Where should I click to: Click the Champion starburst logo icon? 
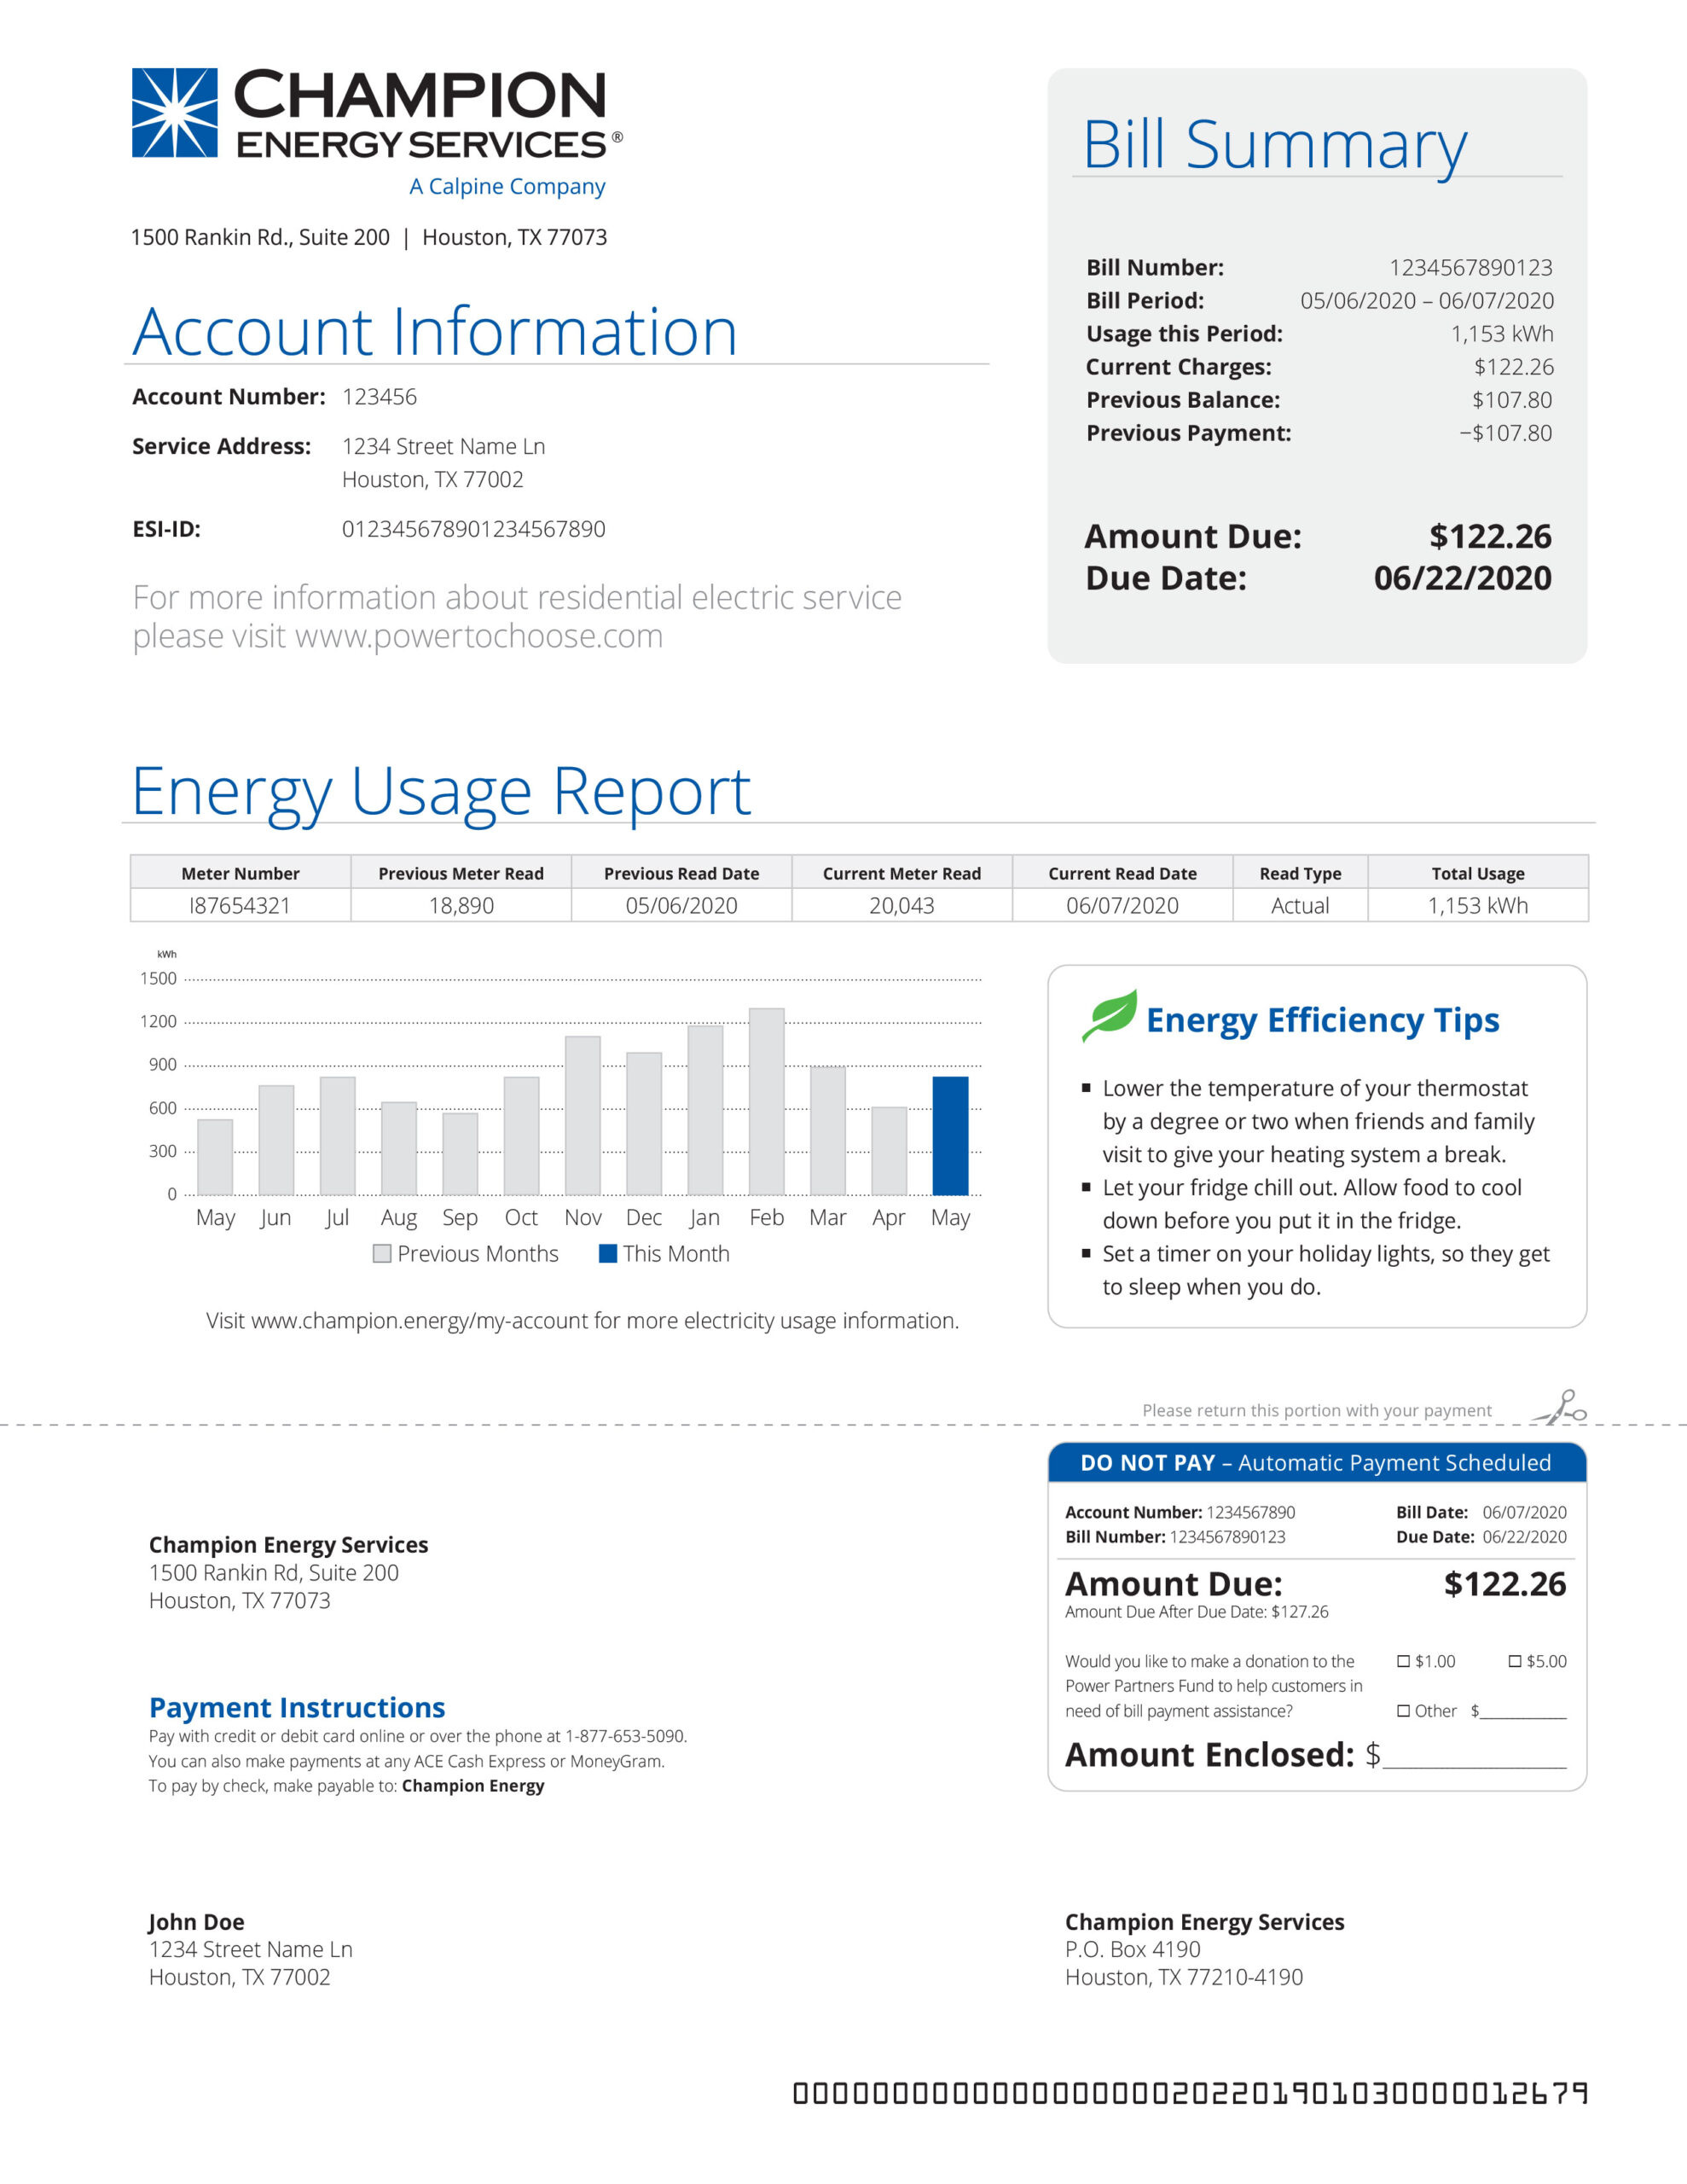(x=174, y=113)
